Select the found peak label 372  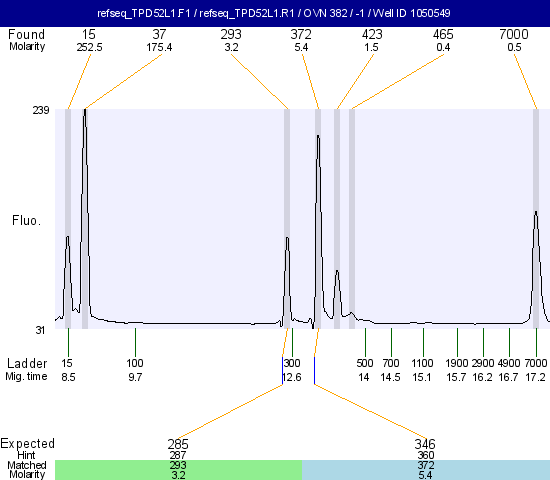[301, 34]
